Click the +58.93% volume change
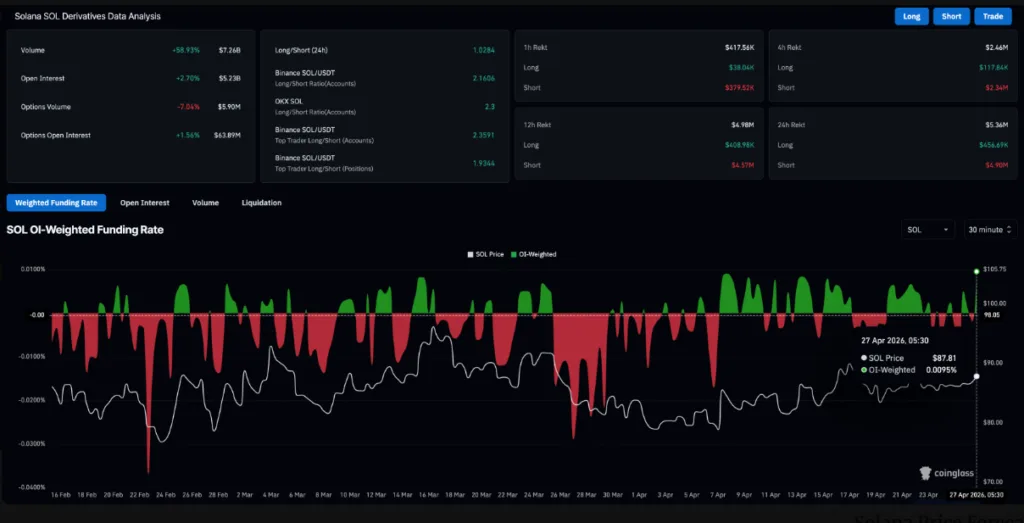 (x=186, y=50)
